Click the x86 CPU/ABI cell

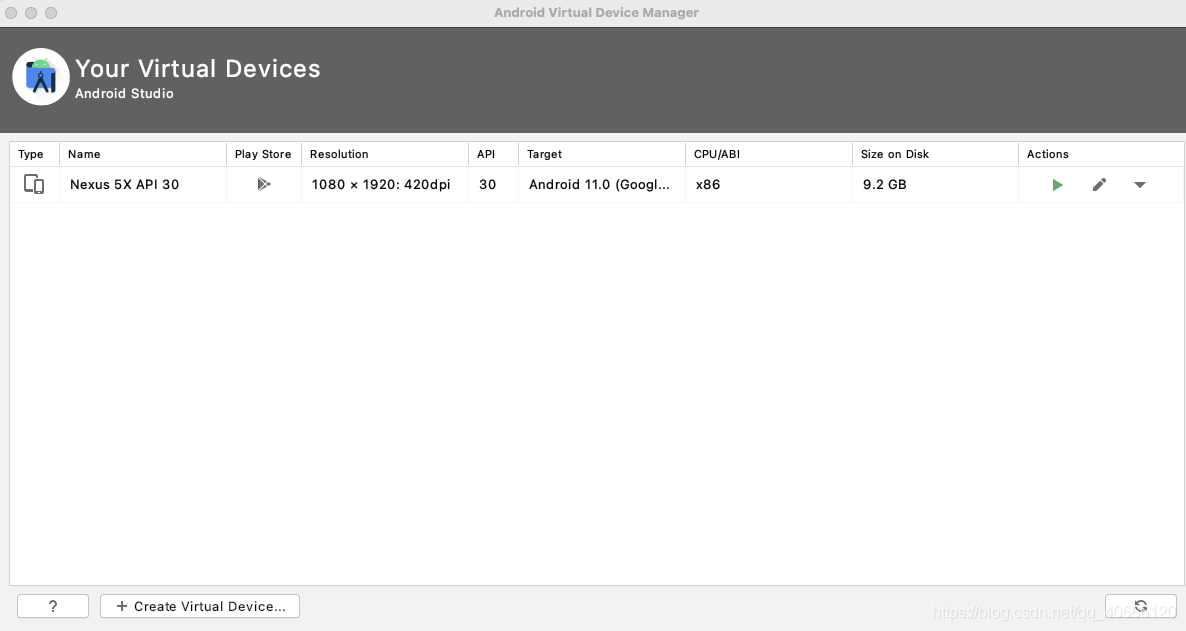click(x=769, y=185)
